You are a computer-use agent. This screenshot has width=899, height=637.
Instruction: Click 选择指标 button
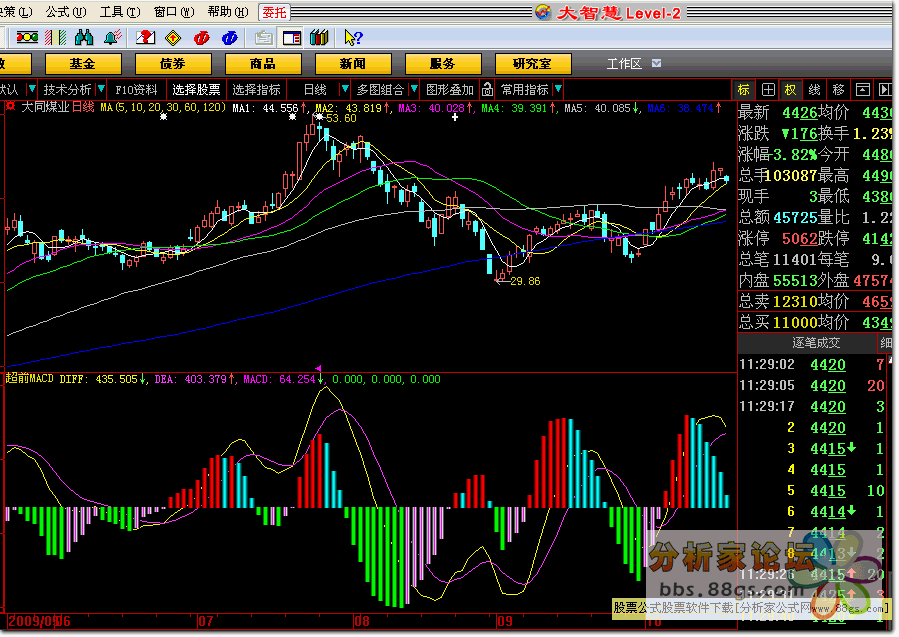(256, 89)
